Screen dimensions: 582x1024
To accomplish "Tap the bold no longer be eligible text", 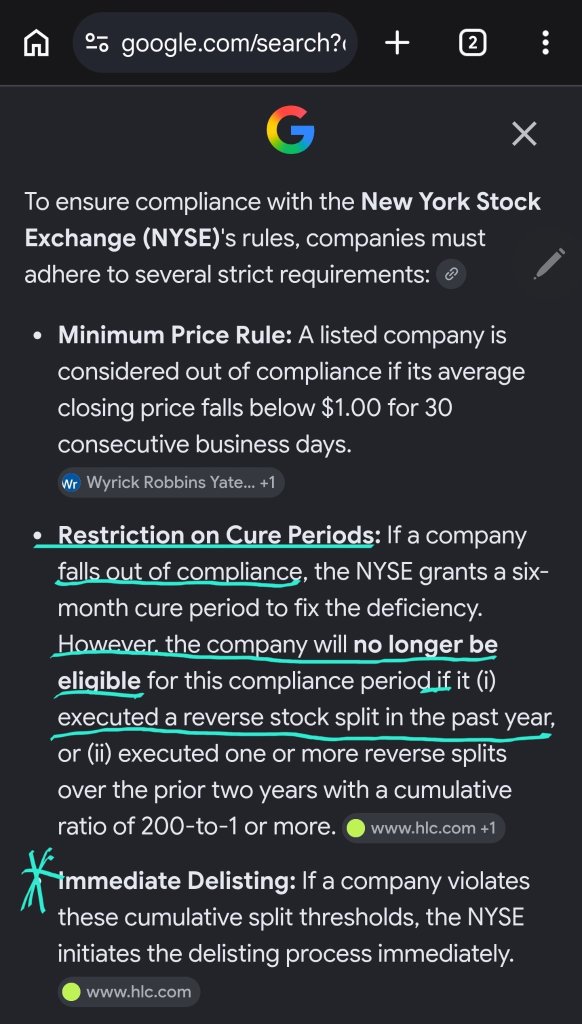I will (x=278, y=663).
